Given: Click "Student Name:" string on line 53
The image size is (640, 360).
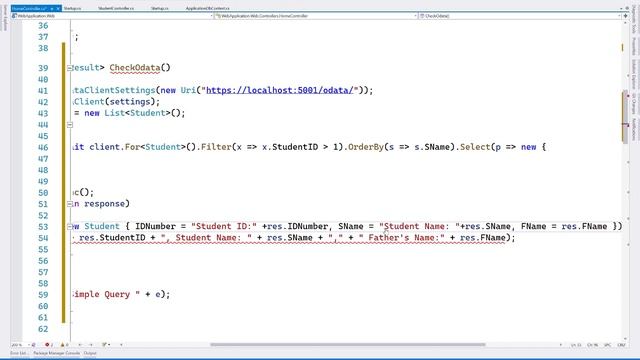Looking at the screenshot, I should pyautogui.click(x=420, y=227).
